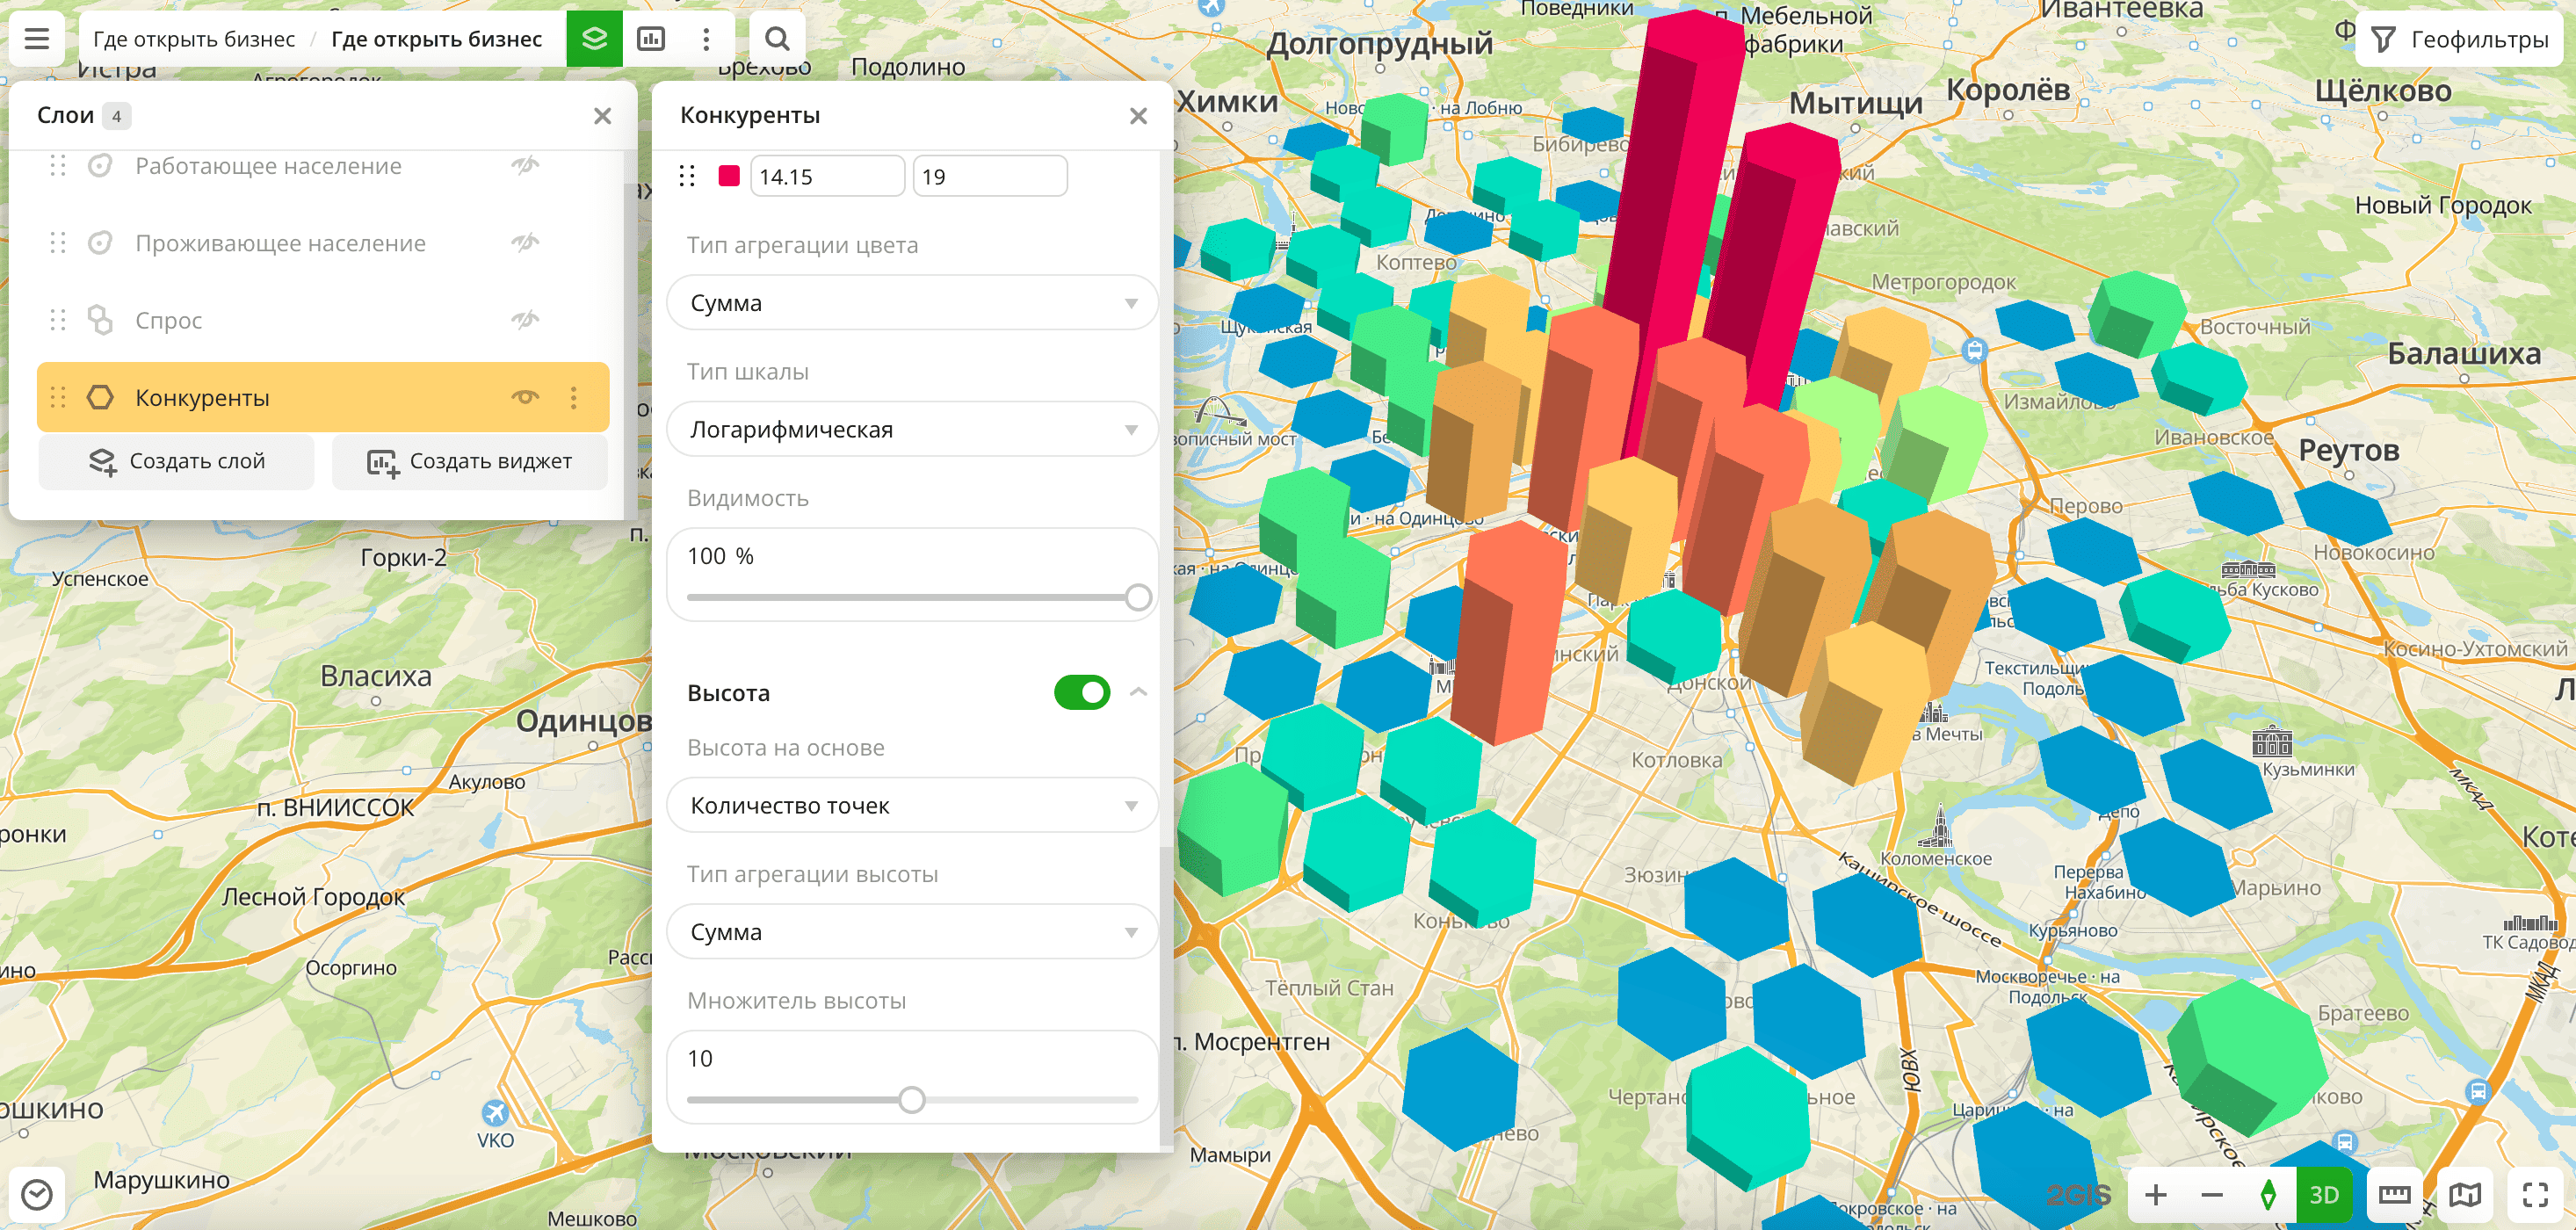Open the dashboard widgets icon
The width and height of the screenshot is (2576, 1230).
tap(651, 39)
